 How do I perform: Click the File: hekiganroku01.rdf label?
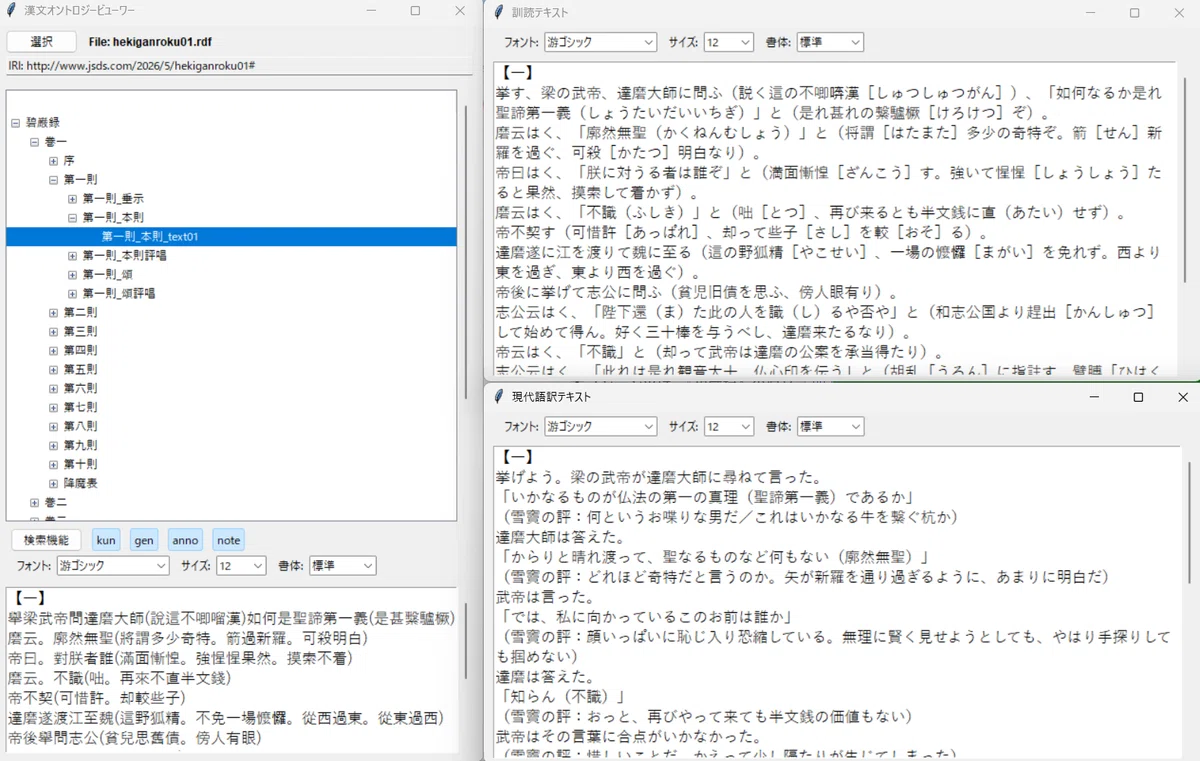click(x=149, y=42)
